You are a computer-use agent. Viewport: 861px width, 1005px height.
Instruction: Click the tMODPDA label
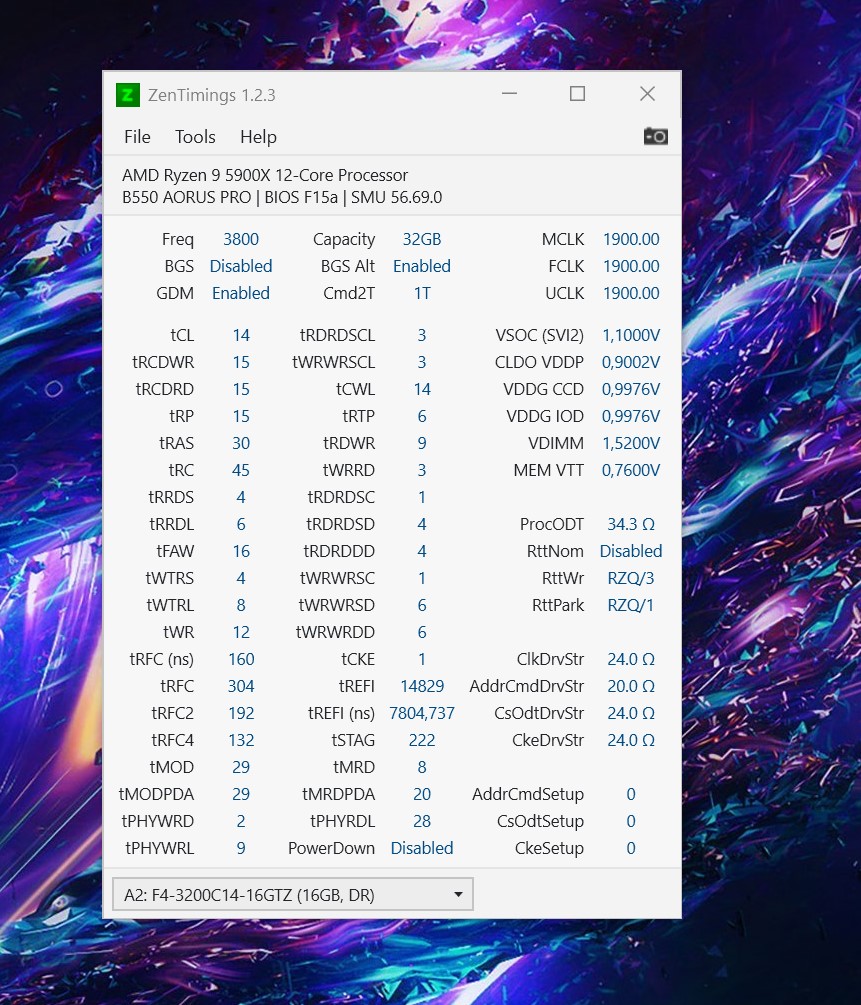coord(156,794)
